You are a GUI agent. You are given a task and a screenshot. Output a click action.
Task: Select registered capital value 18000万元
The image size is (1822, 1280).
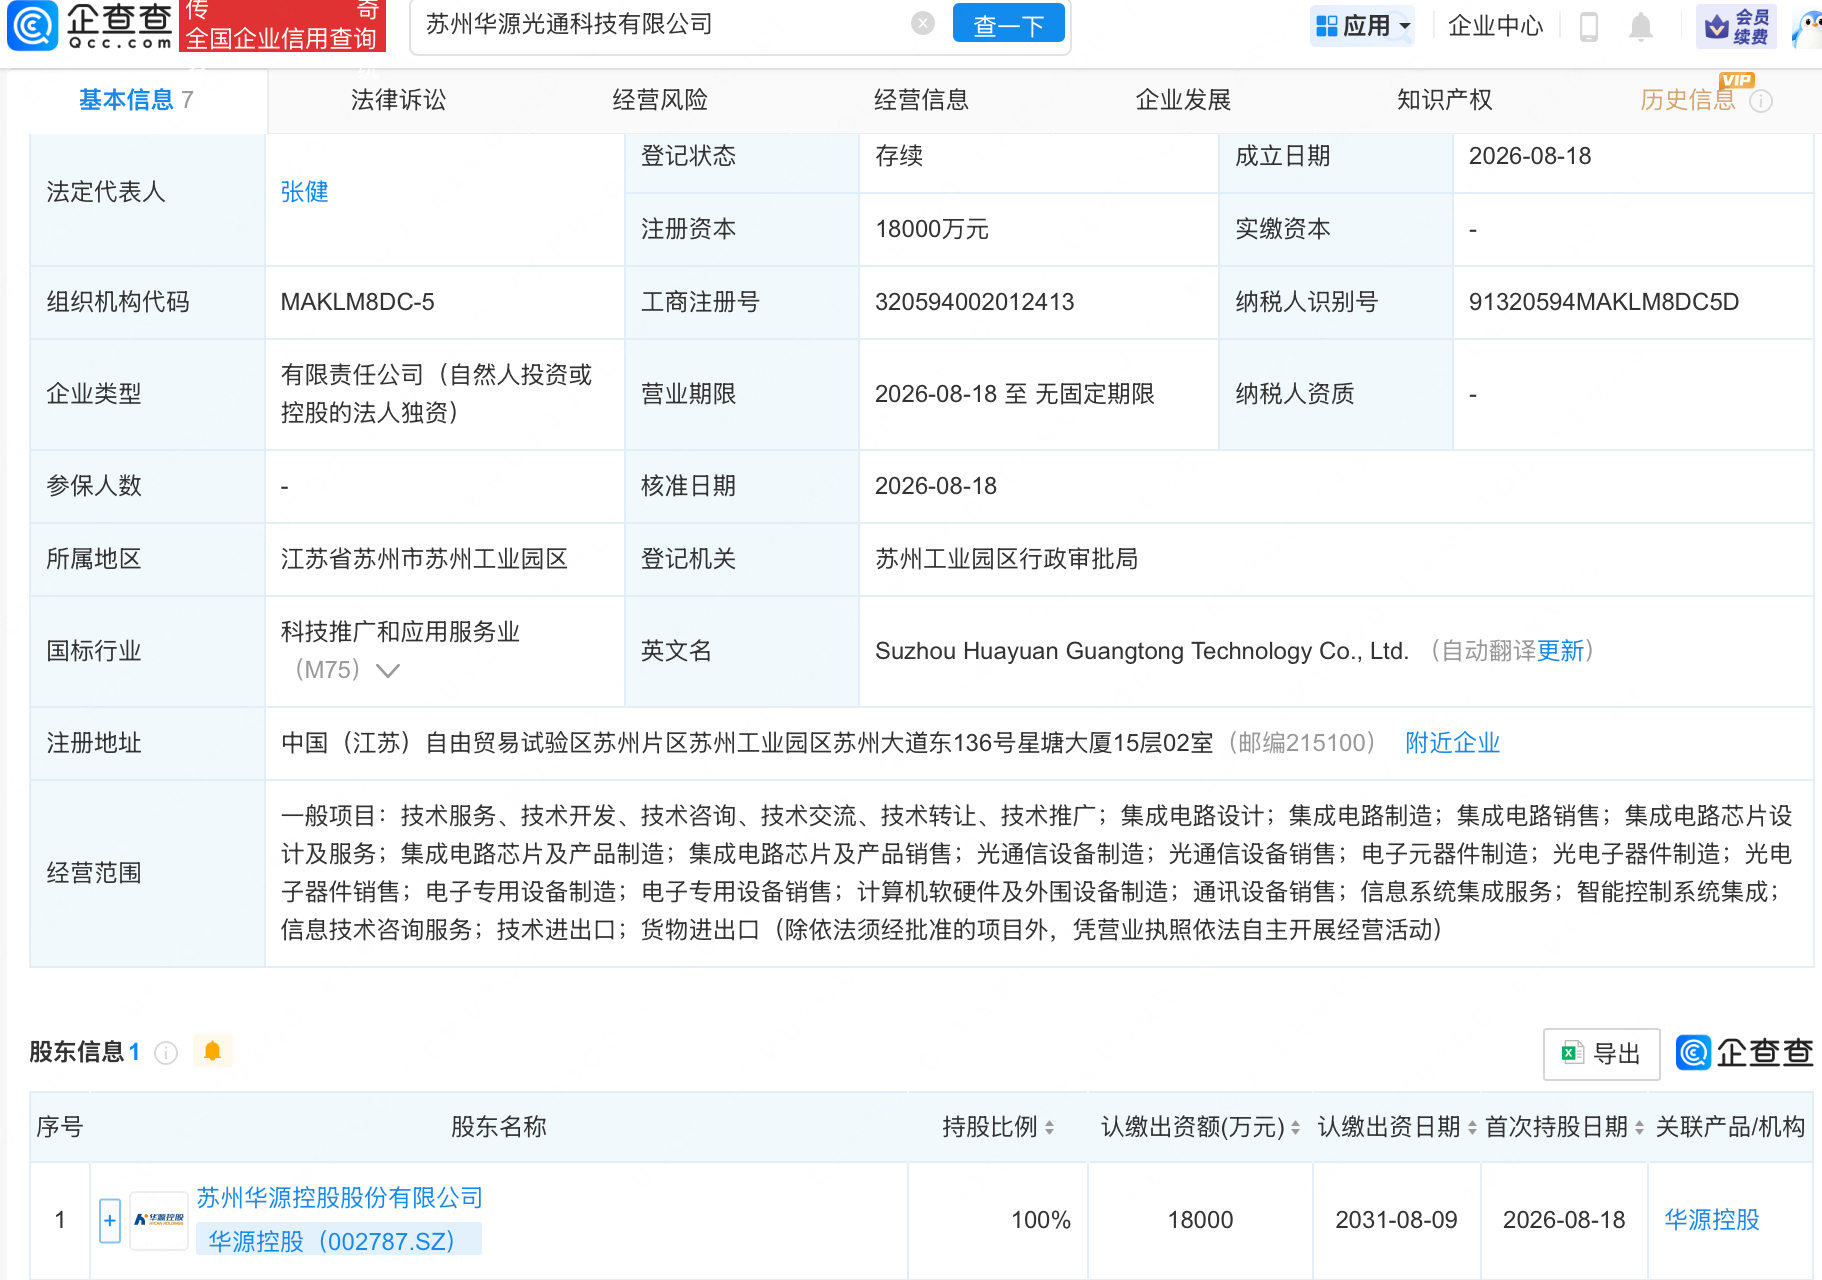pos(931,229)
